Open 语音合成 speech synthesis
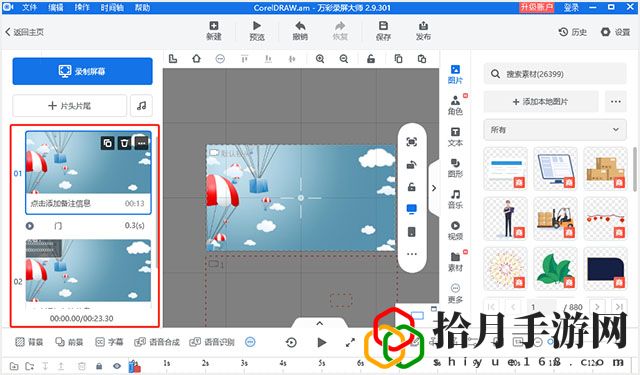The width and height of the screenshot is (640, 375). 157,342
